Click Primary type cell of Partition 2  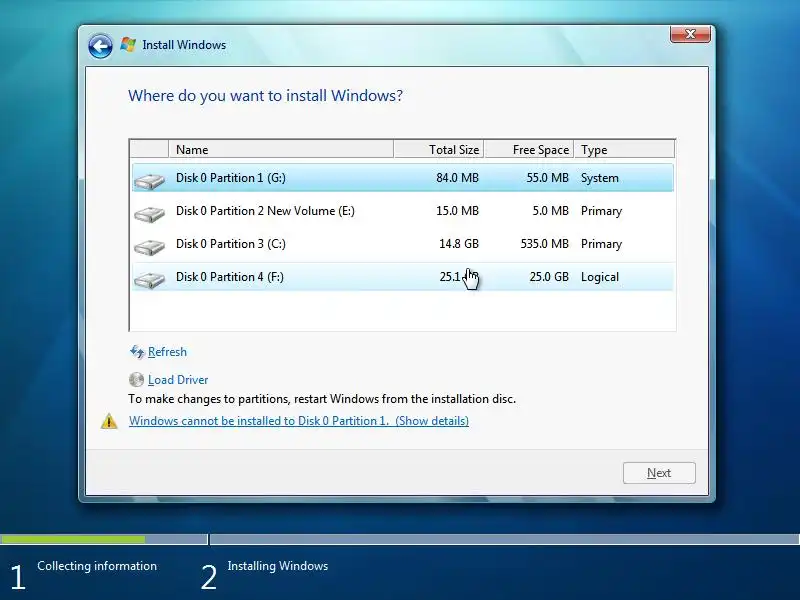601,211
